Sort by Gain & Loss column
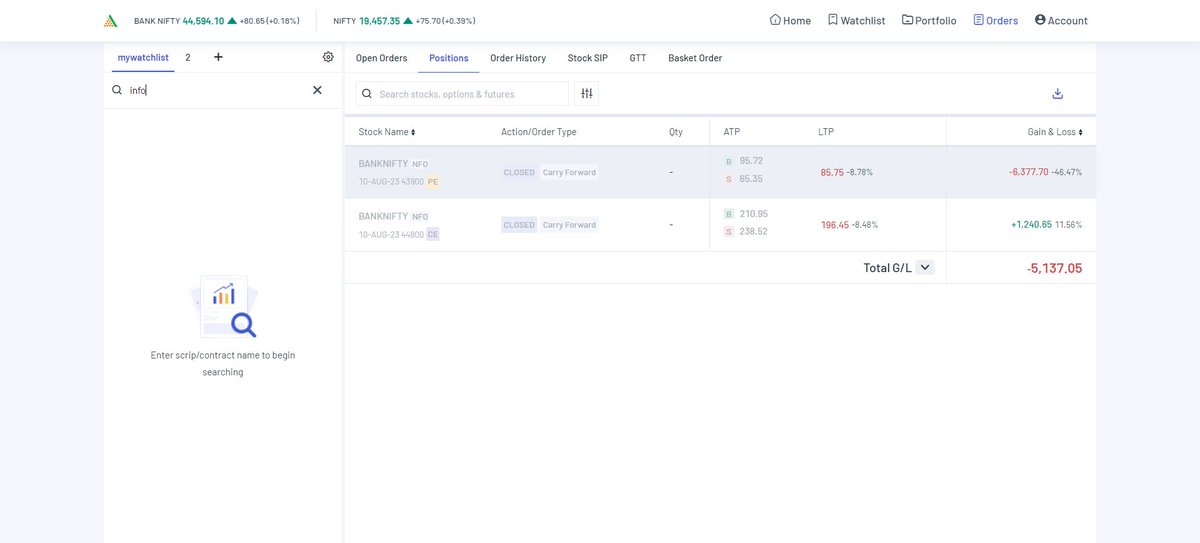This screenshot has height=543, width=1200. point(1054,132)
